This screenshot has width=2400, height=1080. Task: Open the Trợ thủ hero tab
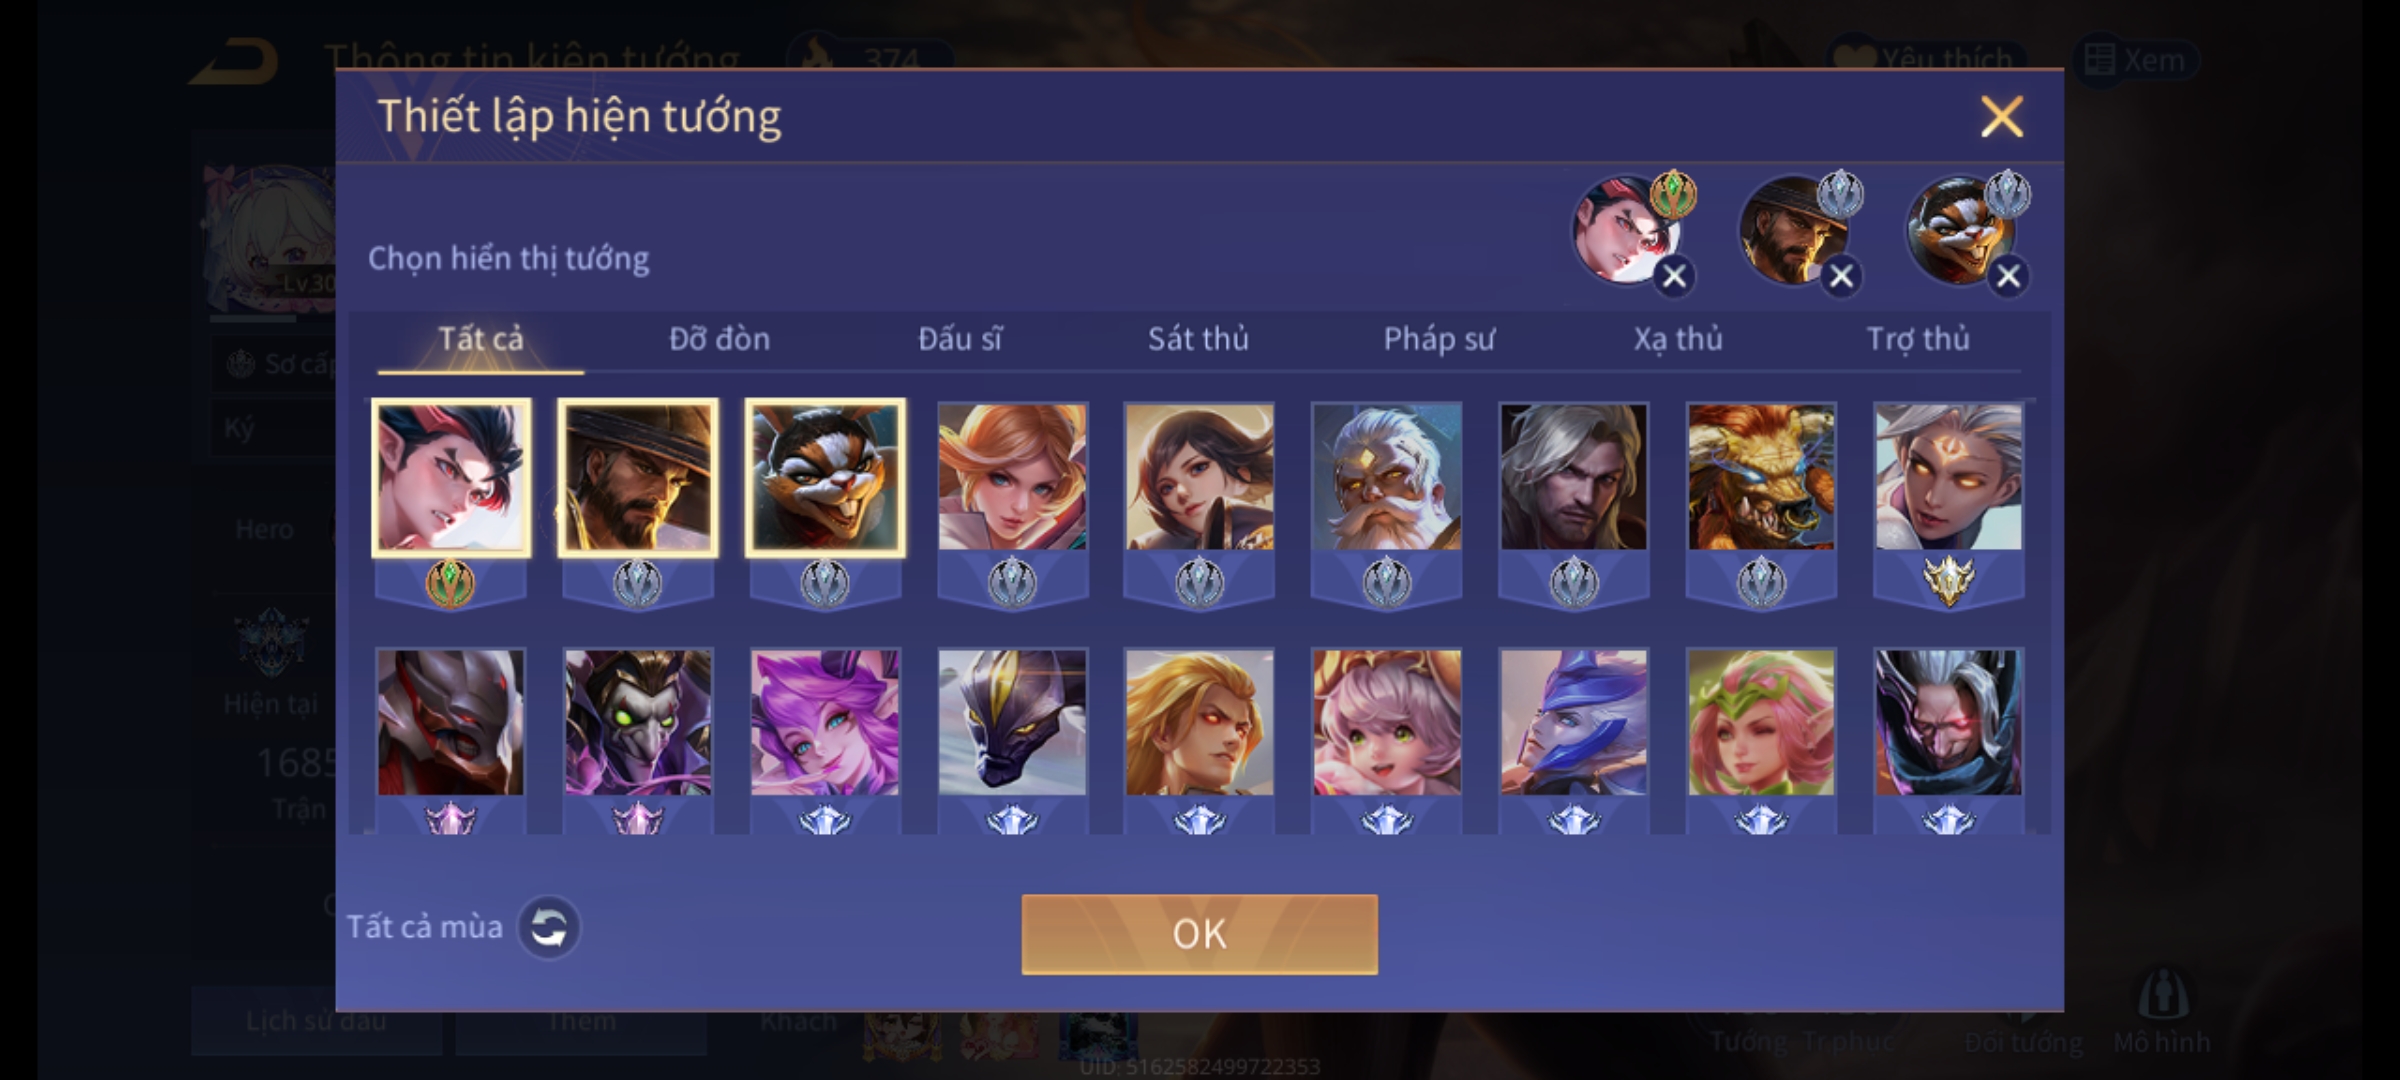coord(1918,339)
